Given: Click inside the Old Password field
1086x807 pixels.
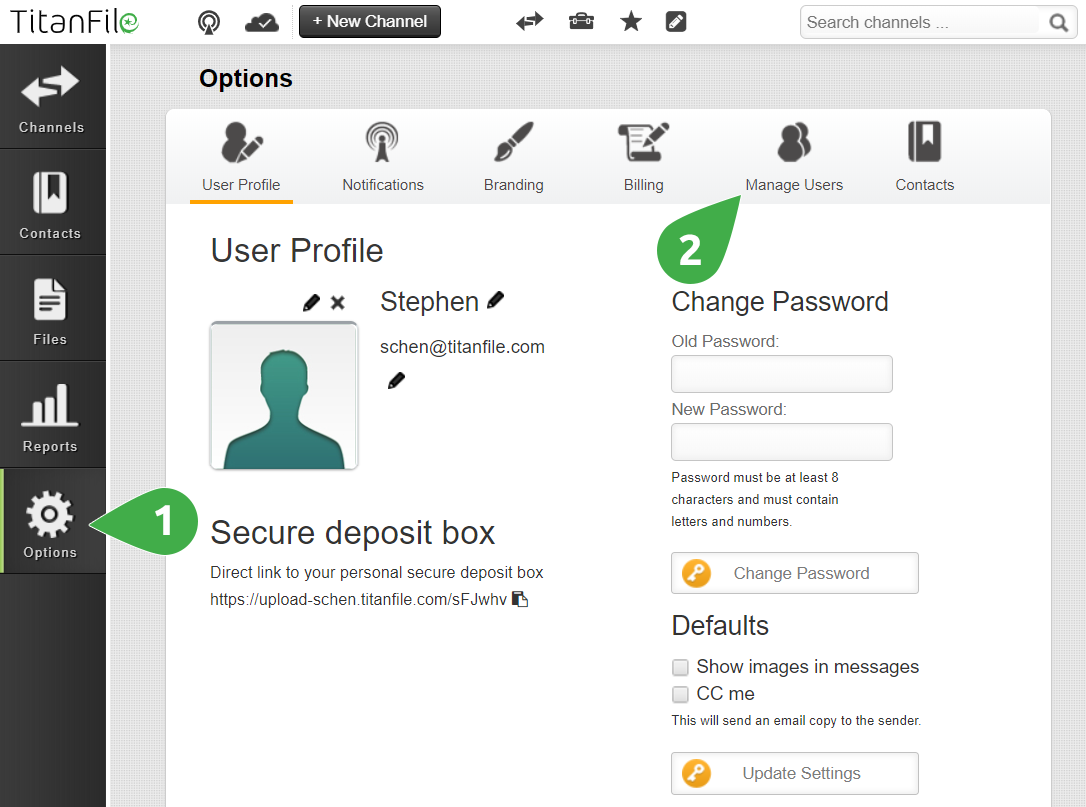Looking at the screenshot, I should point(781,374).
